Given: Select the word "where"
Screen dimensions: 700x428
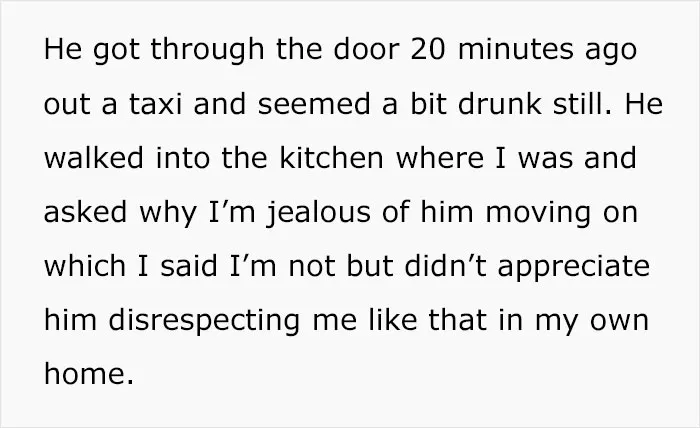Looking at the screenshot, I should tap(440, 158).
